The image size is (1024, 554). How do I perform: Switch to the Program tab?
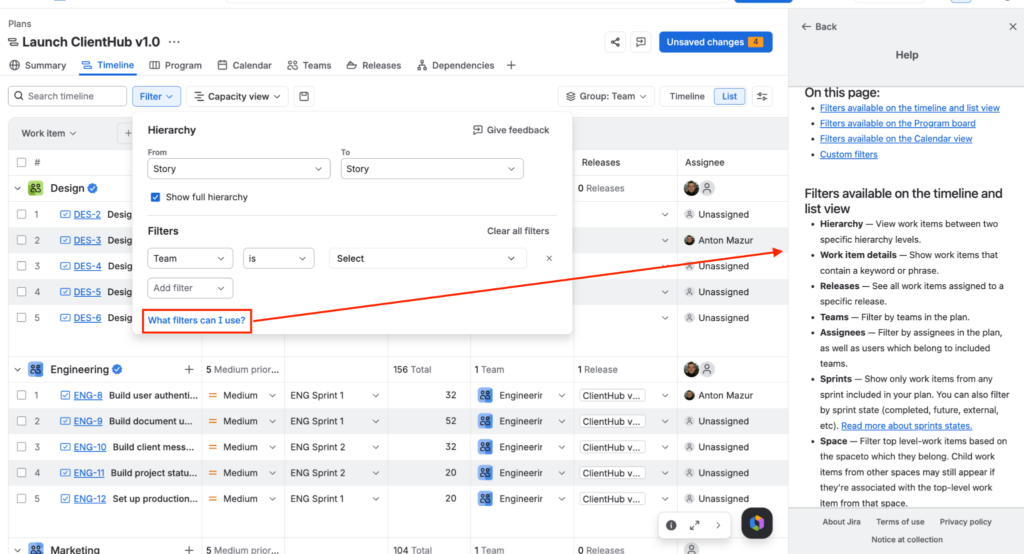[176, 65]
